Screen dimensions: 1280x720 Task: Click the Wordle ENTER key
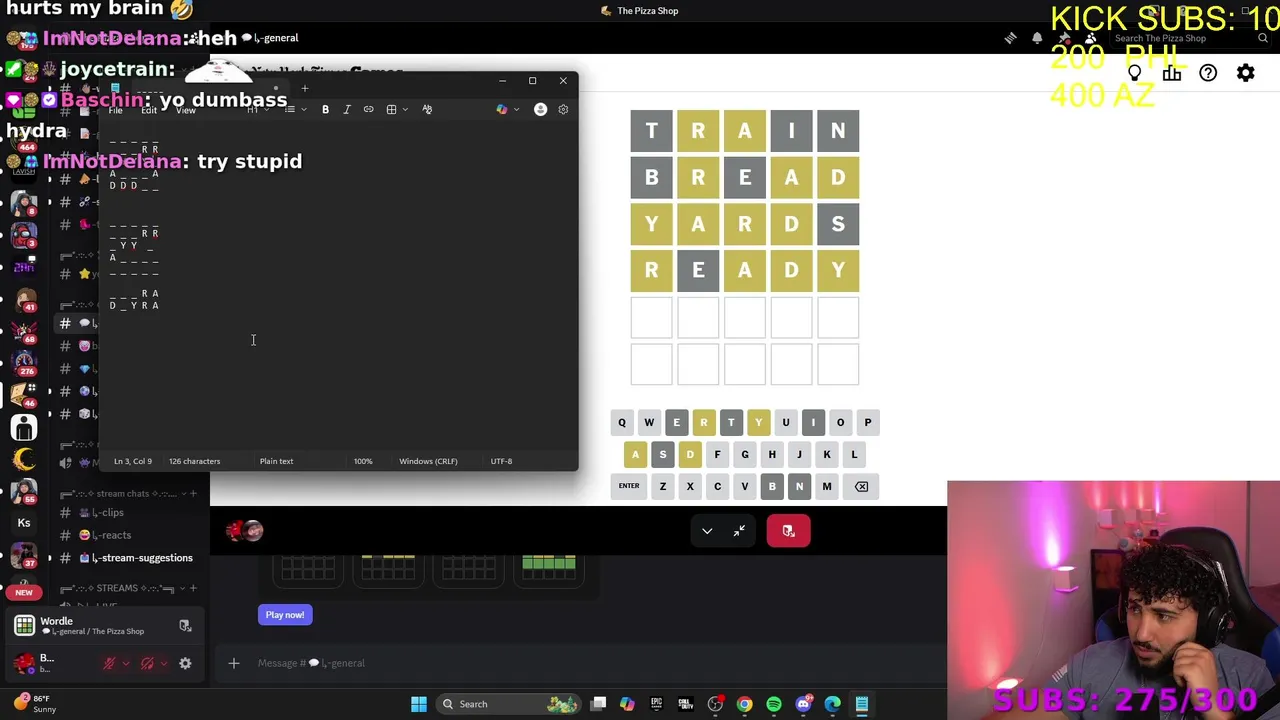click(628, 486)
